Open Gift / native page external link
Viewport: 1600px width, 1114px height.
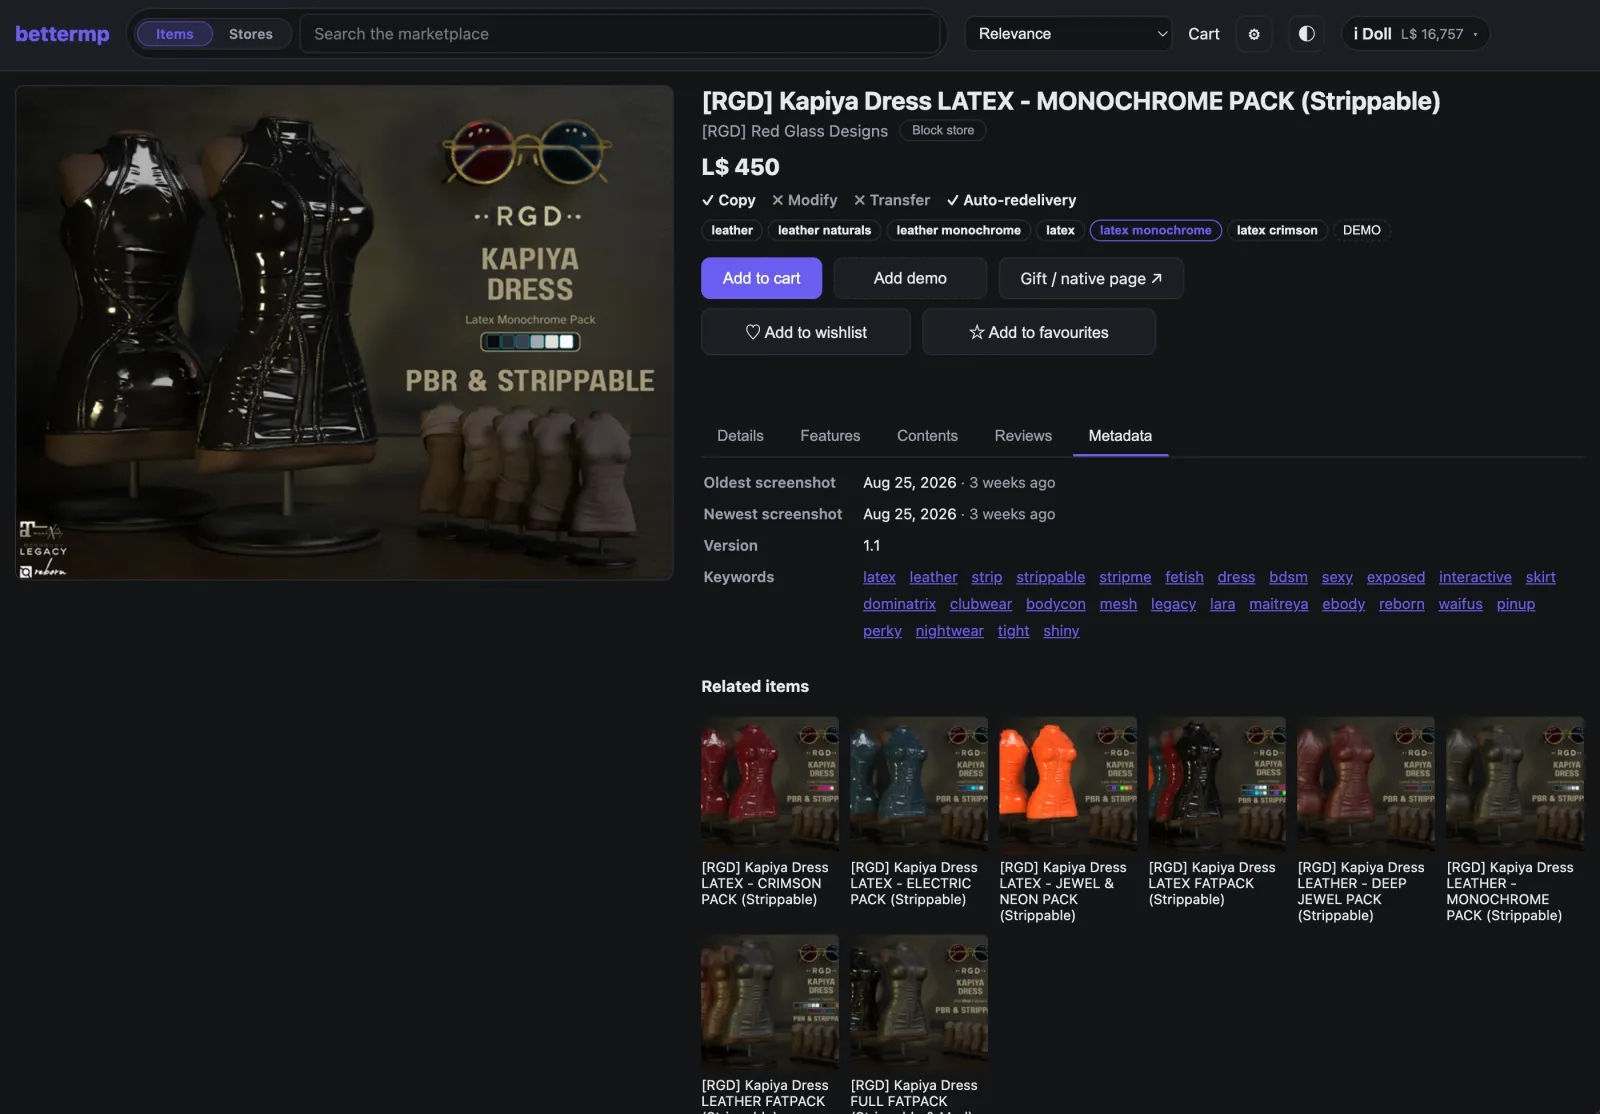click(x=1091, y=278)
